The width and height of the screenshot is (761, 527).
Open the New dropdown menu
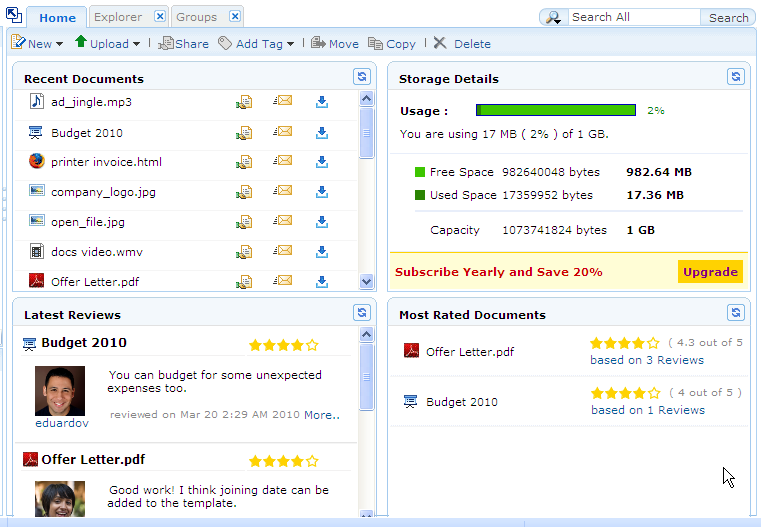tap(38, 44)
